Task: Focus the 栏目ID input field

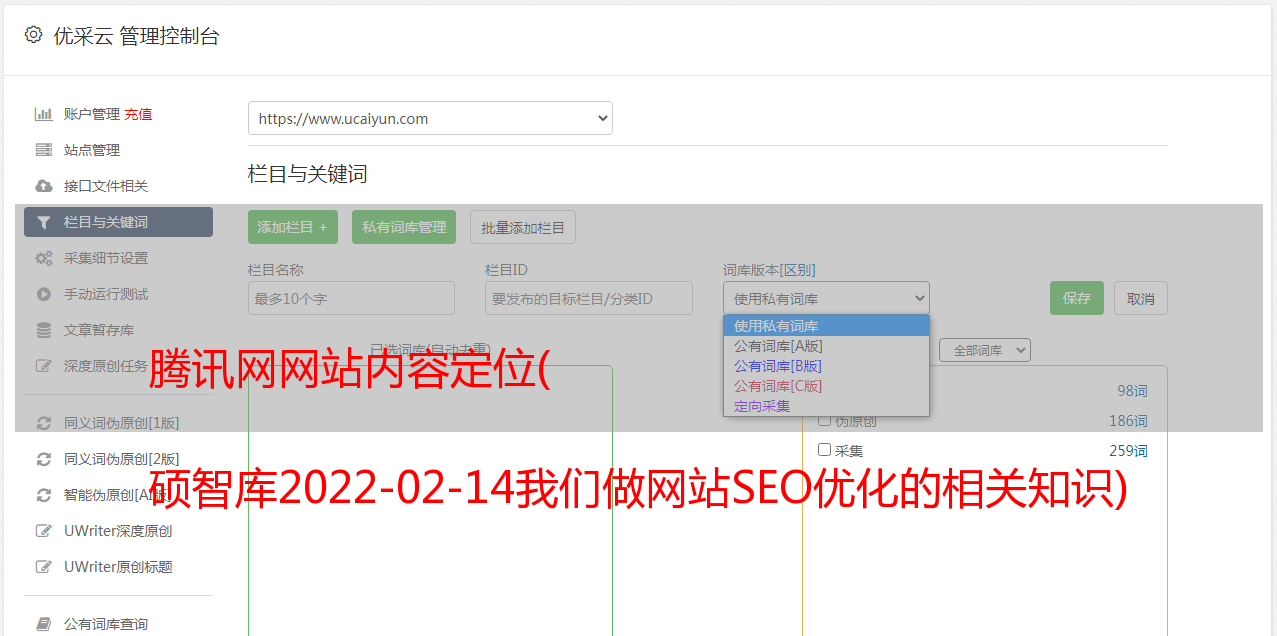Action: point(589,298)
